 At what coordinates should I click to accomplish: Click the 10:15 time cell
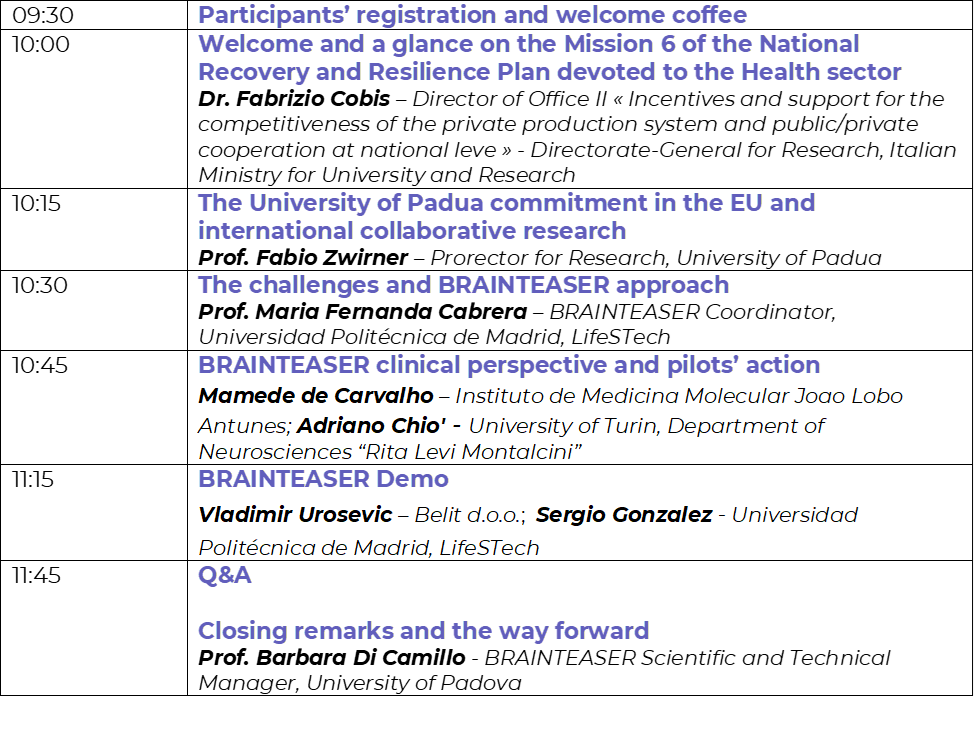[x=94, y=229]
